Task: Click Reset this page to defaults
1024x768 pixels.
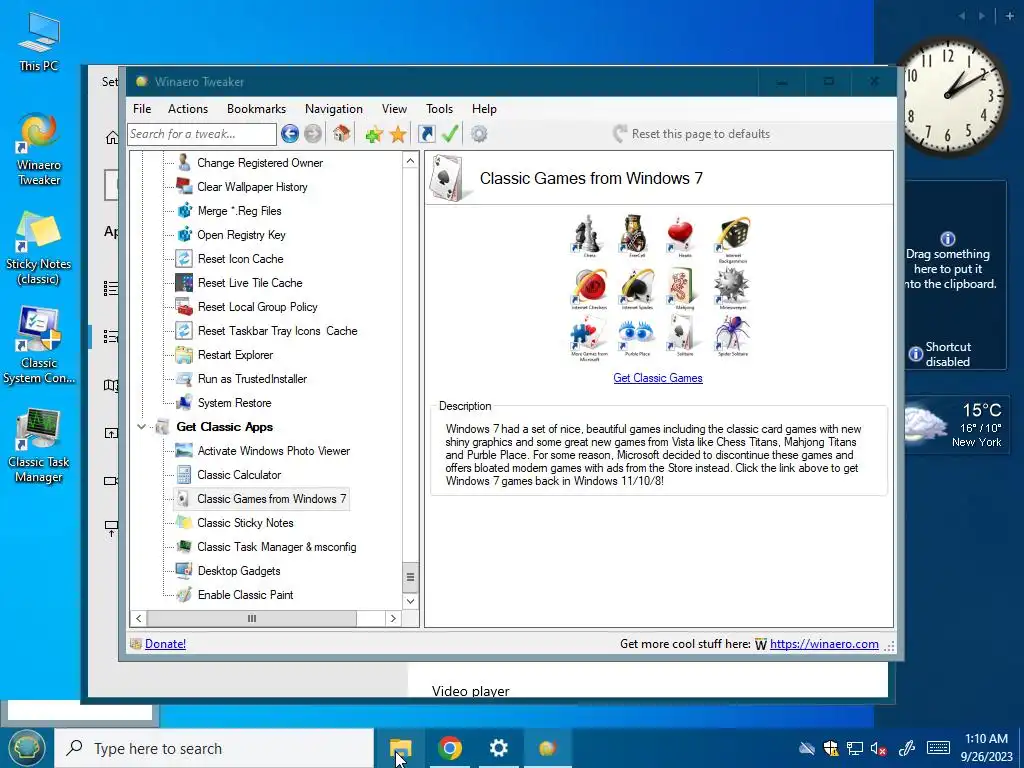Action: click(x=692, y=134)
